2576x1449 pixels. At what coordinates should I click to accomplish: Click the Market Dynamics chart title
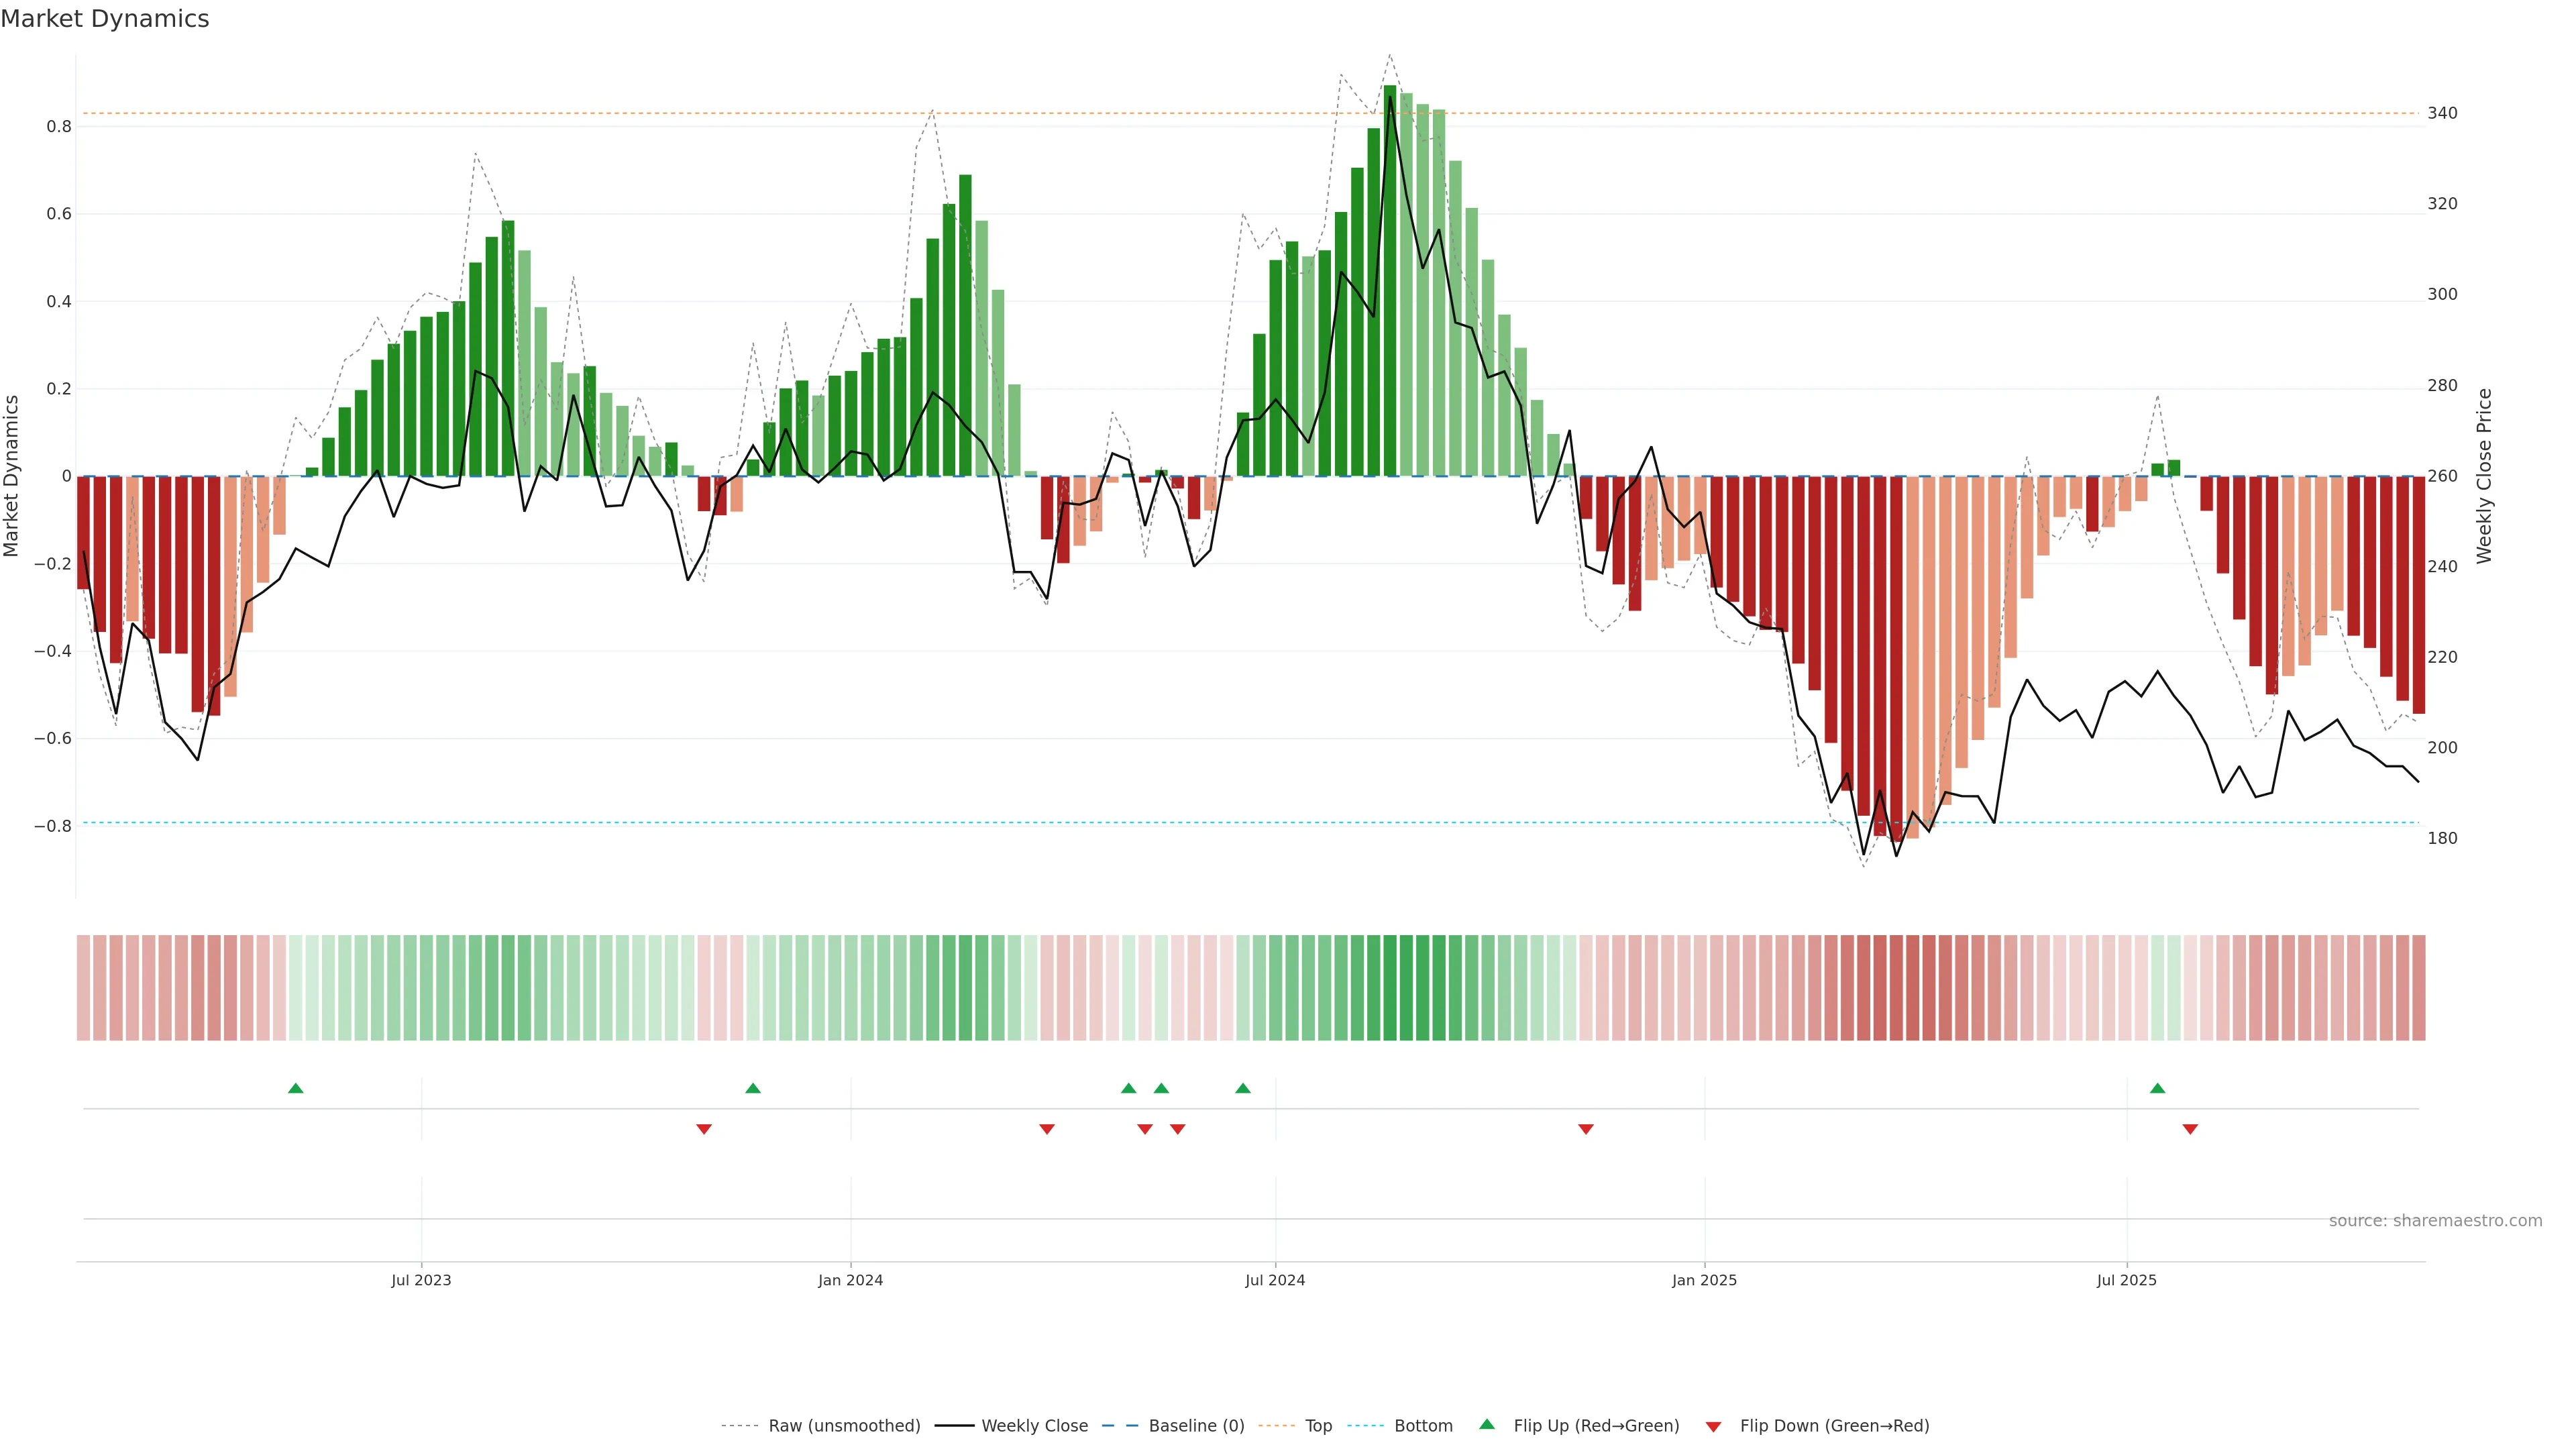(105, 19)
